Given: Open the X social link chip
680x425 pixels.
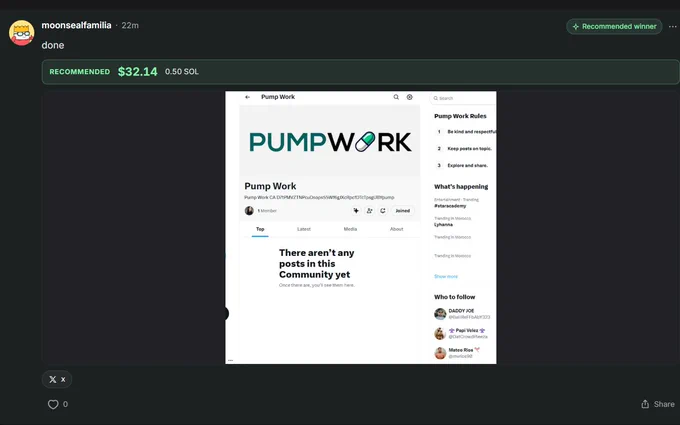Looking at the screenshot, I should click(57, 379).
